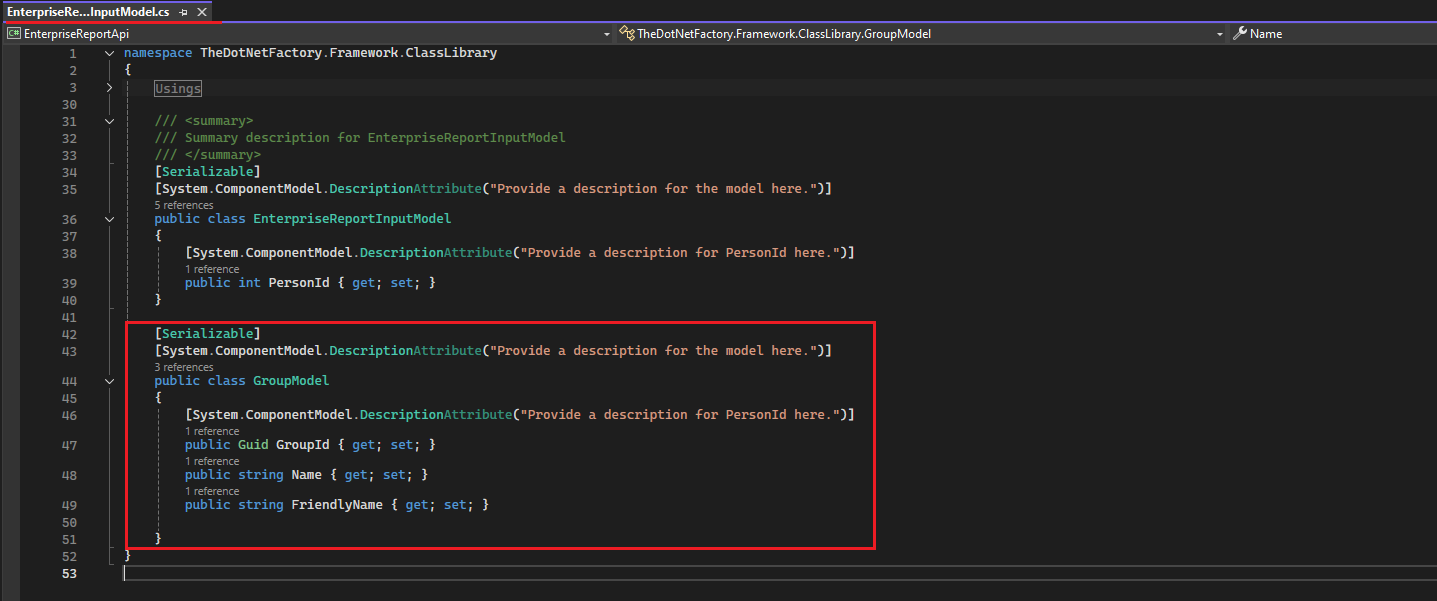1437x601 pixels.
Task: Collapse the namespace block at line 1
Action: [110, 53]
